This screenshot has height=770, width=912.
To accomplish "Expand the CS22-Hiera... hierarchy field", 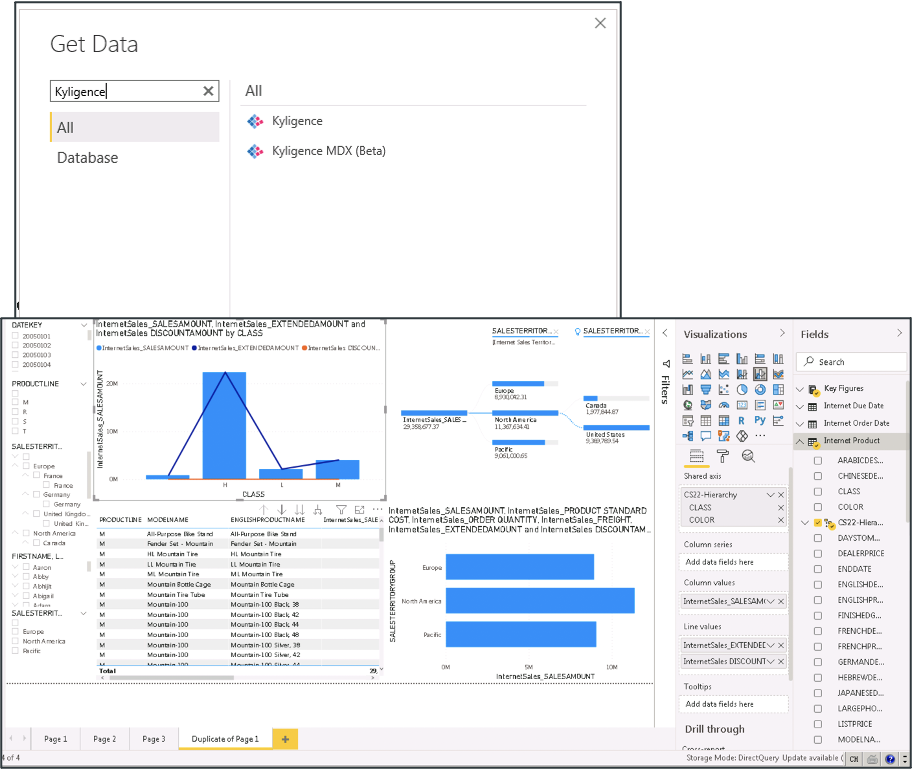I will [805, 522].
